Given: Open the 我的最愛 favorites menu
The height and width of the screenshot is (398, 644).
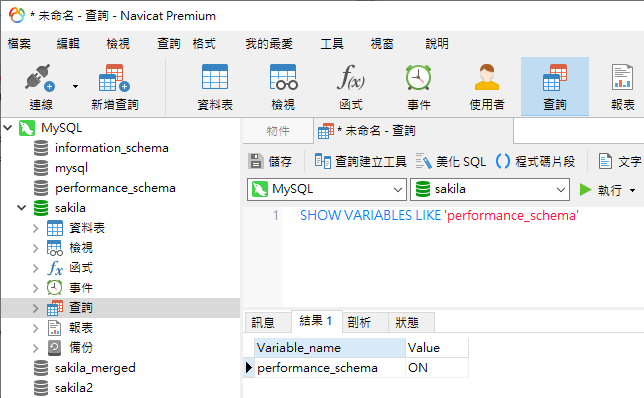Looking at the screenshot, I should click(269, 44).
